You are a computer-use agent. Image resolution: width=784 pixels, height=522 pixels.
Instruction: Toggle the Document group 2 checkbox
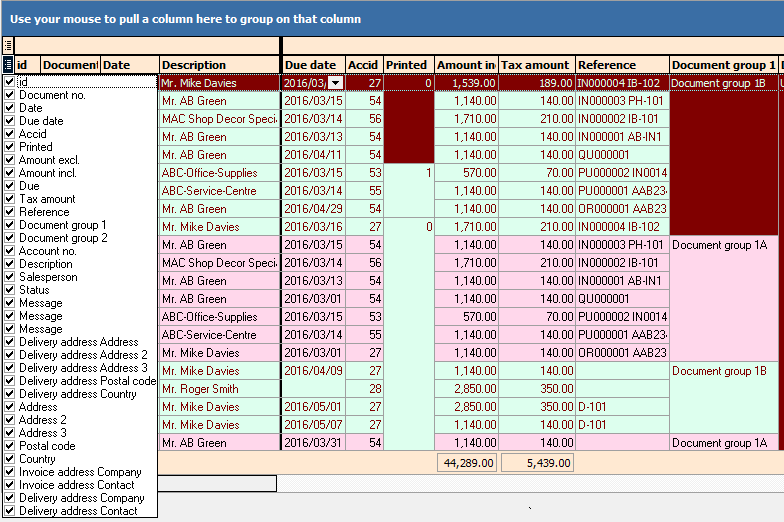[9, 238]
